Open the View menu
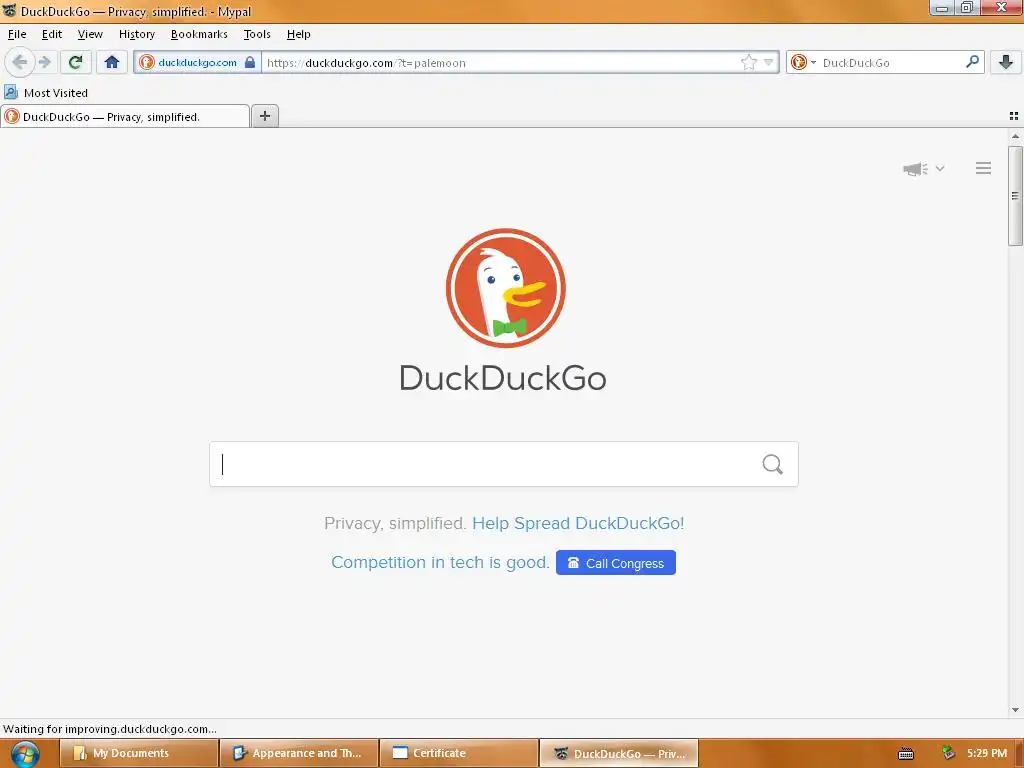The width and height of the screenshot is (1024, 768). pyautogui.click(x=90, y=34)
